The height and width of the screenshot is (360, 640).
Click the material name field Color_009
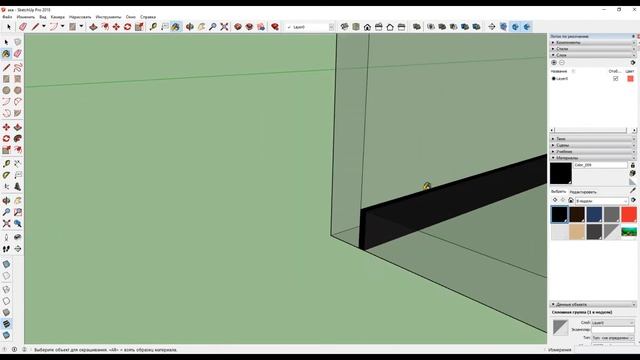pos(600,165)
